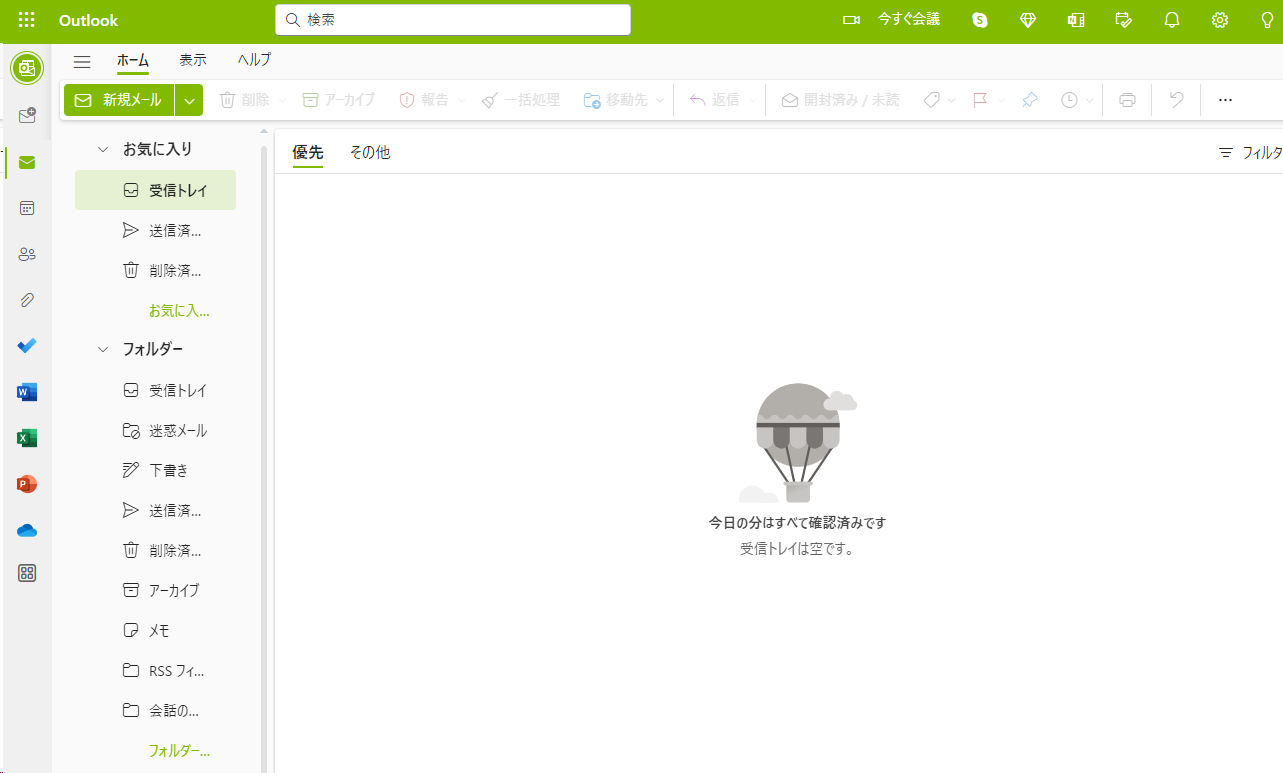Switch to the 表示 tab
The width and height of the screenshot is (1283, 773).
point(193,60)
